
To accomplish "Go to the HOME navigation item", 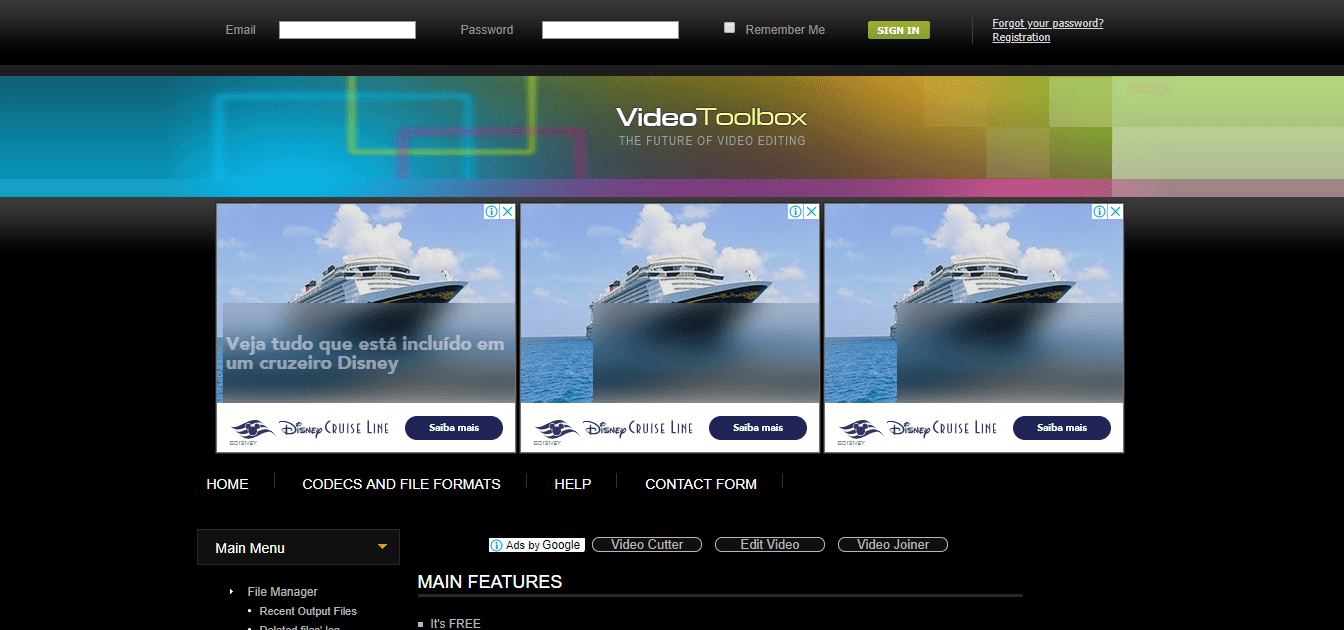I will click(x=227, y=484).
